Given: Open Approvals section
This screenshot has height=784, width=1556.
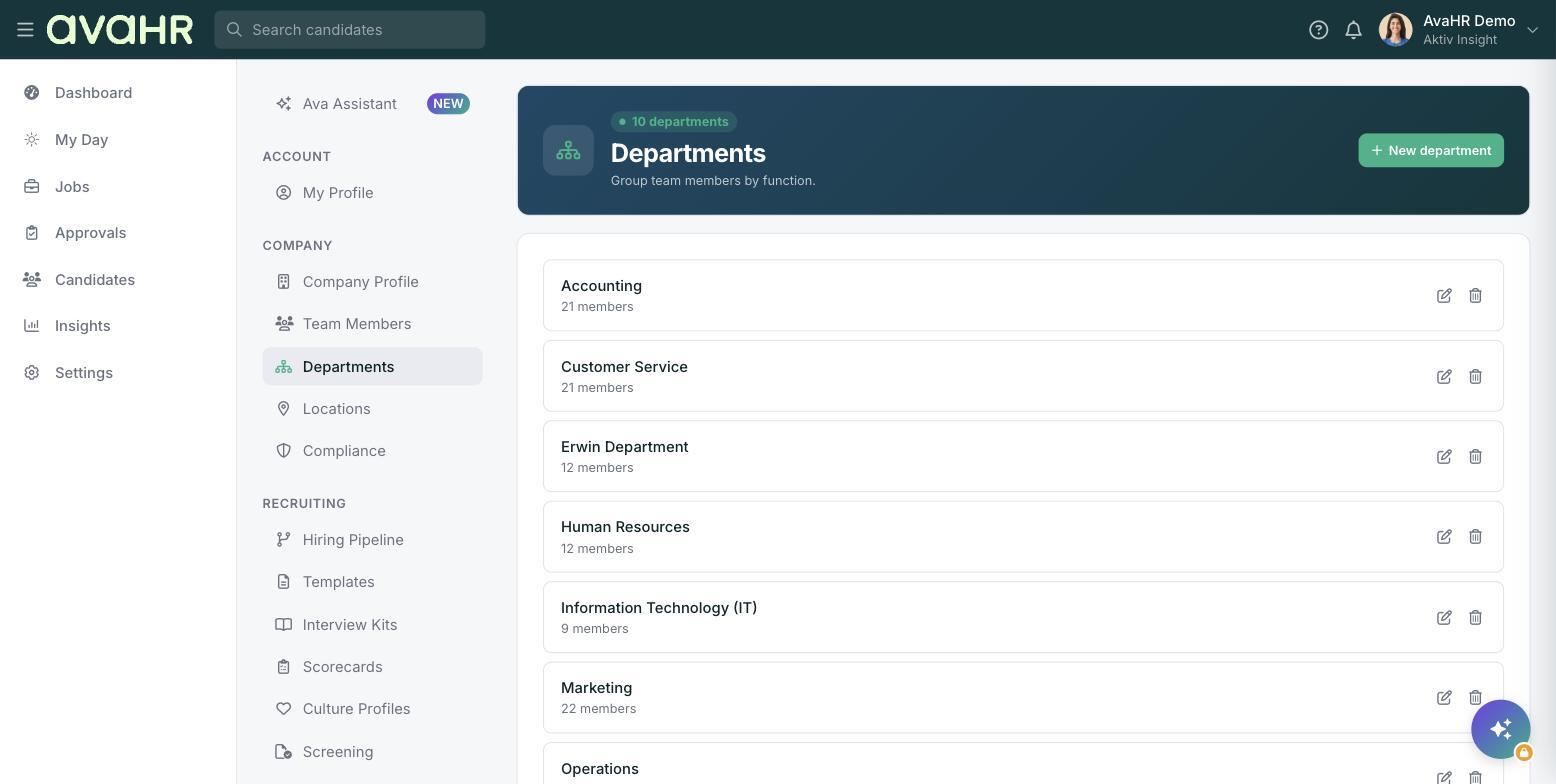Looking at the screenshot, I should click(90, 233).
